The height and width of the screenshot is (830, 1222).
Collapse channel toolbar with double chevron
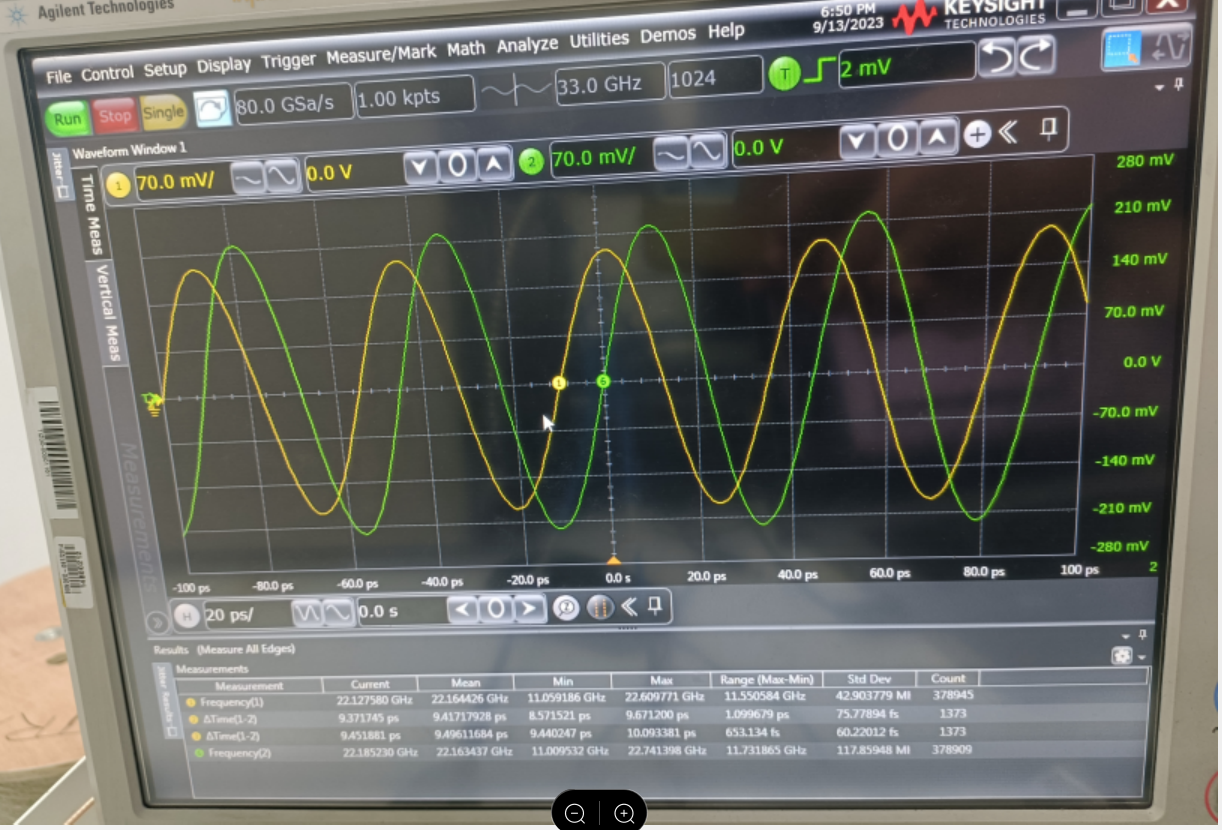tap(1008, 132)
